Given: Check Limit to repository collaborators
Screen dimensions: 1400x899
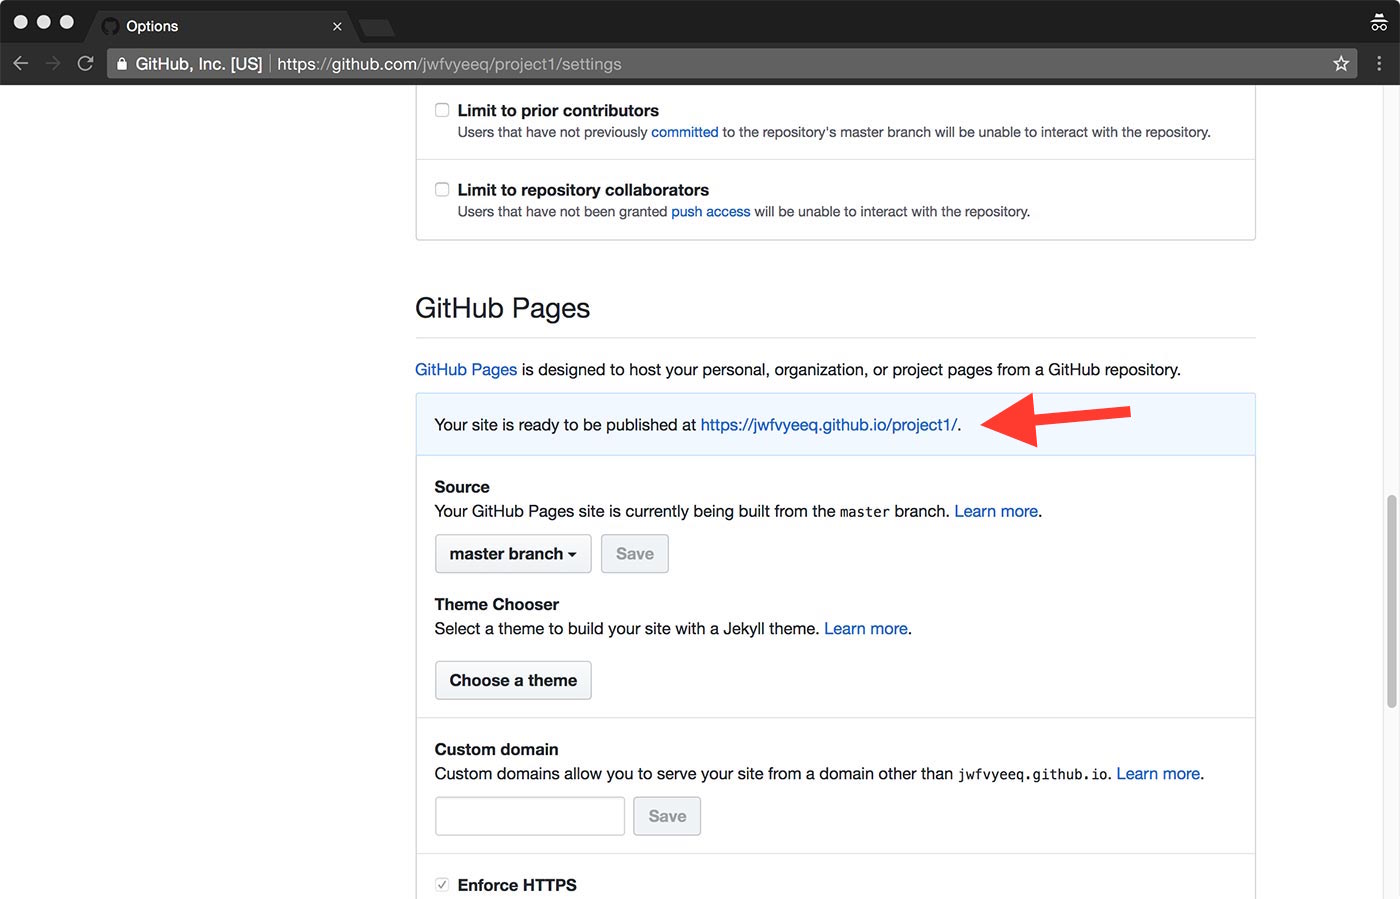Looking at the screenshot, I should tap(442, 189).
